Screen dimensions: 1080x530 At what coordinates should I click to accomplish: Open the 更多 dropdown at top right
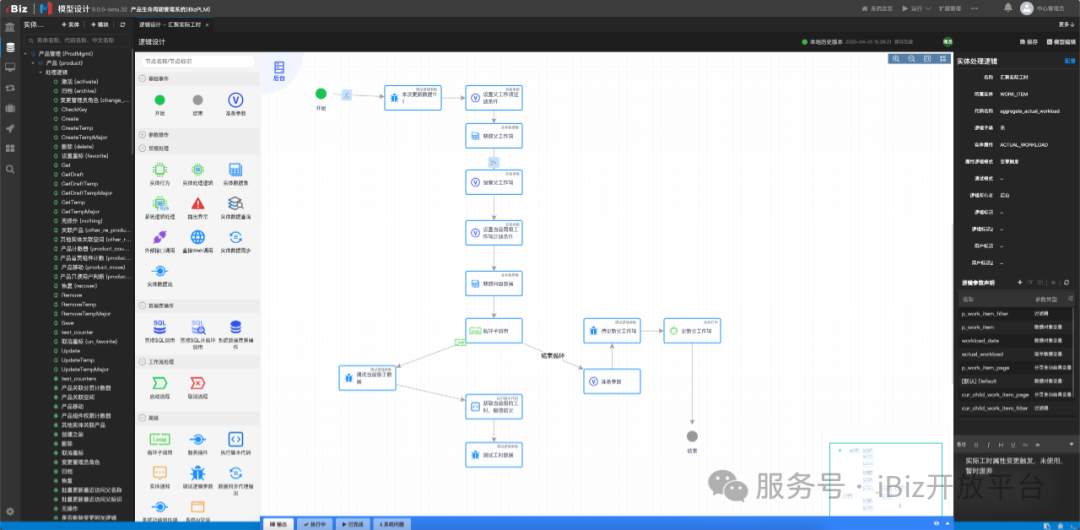point(1066,24)
